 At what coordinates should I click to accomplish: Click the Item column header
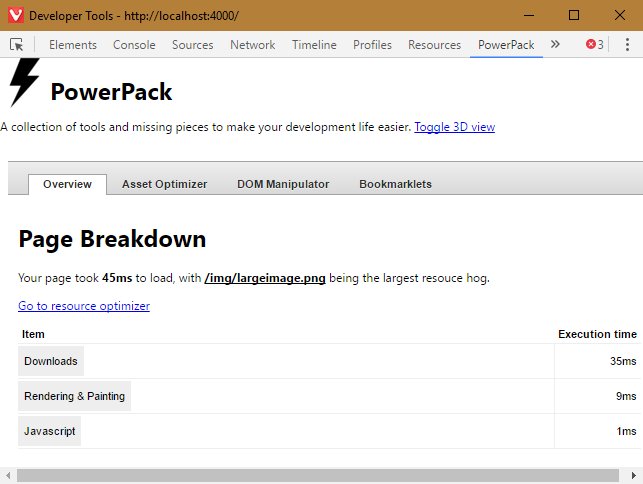(x=33, y=334)
